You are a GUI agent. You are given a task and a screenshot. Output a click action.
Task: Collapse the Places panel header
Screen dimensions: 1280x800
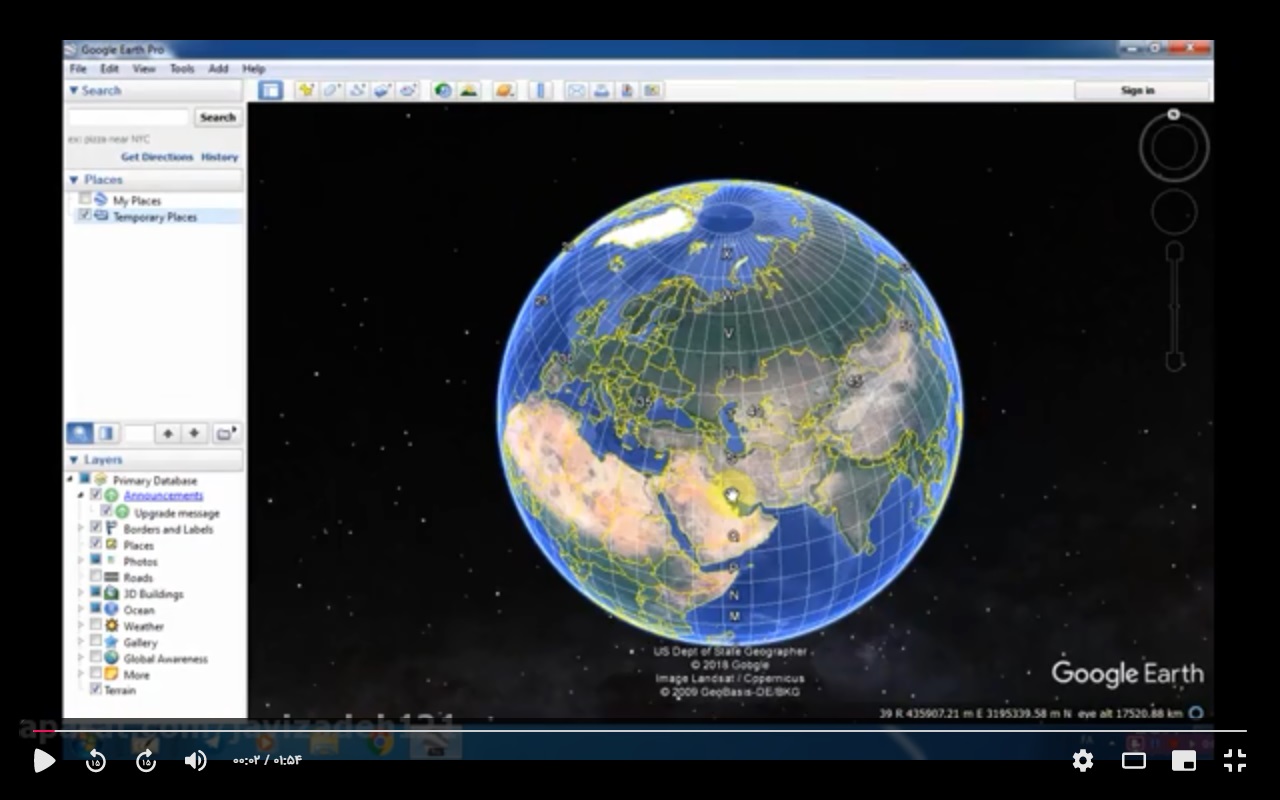pyautogui.click(x=73, y=180)
